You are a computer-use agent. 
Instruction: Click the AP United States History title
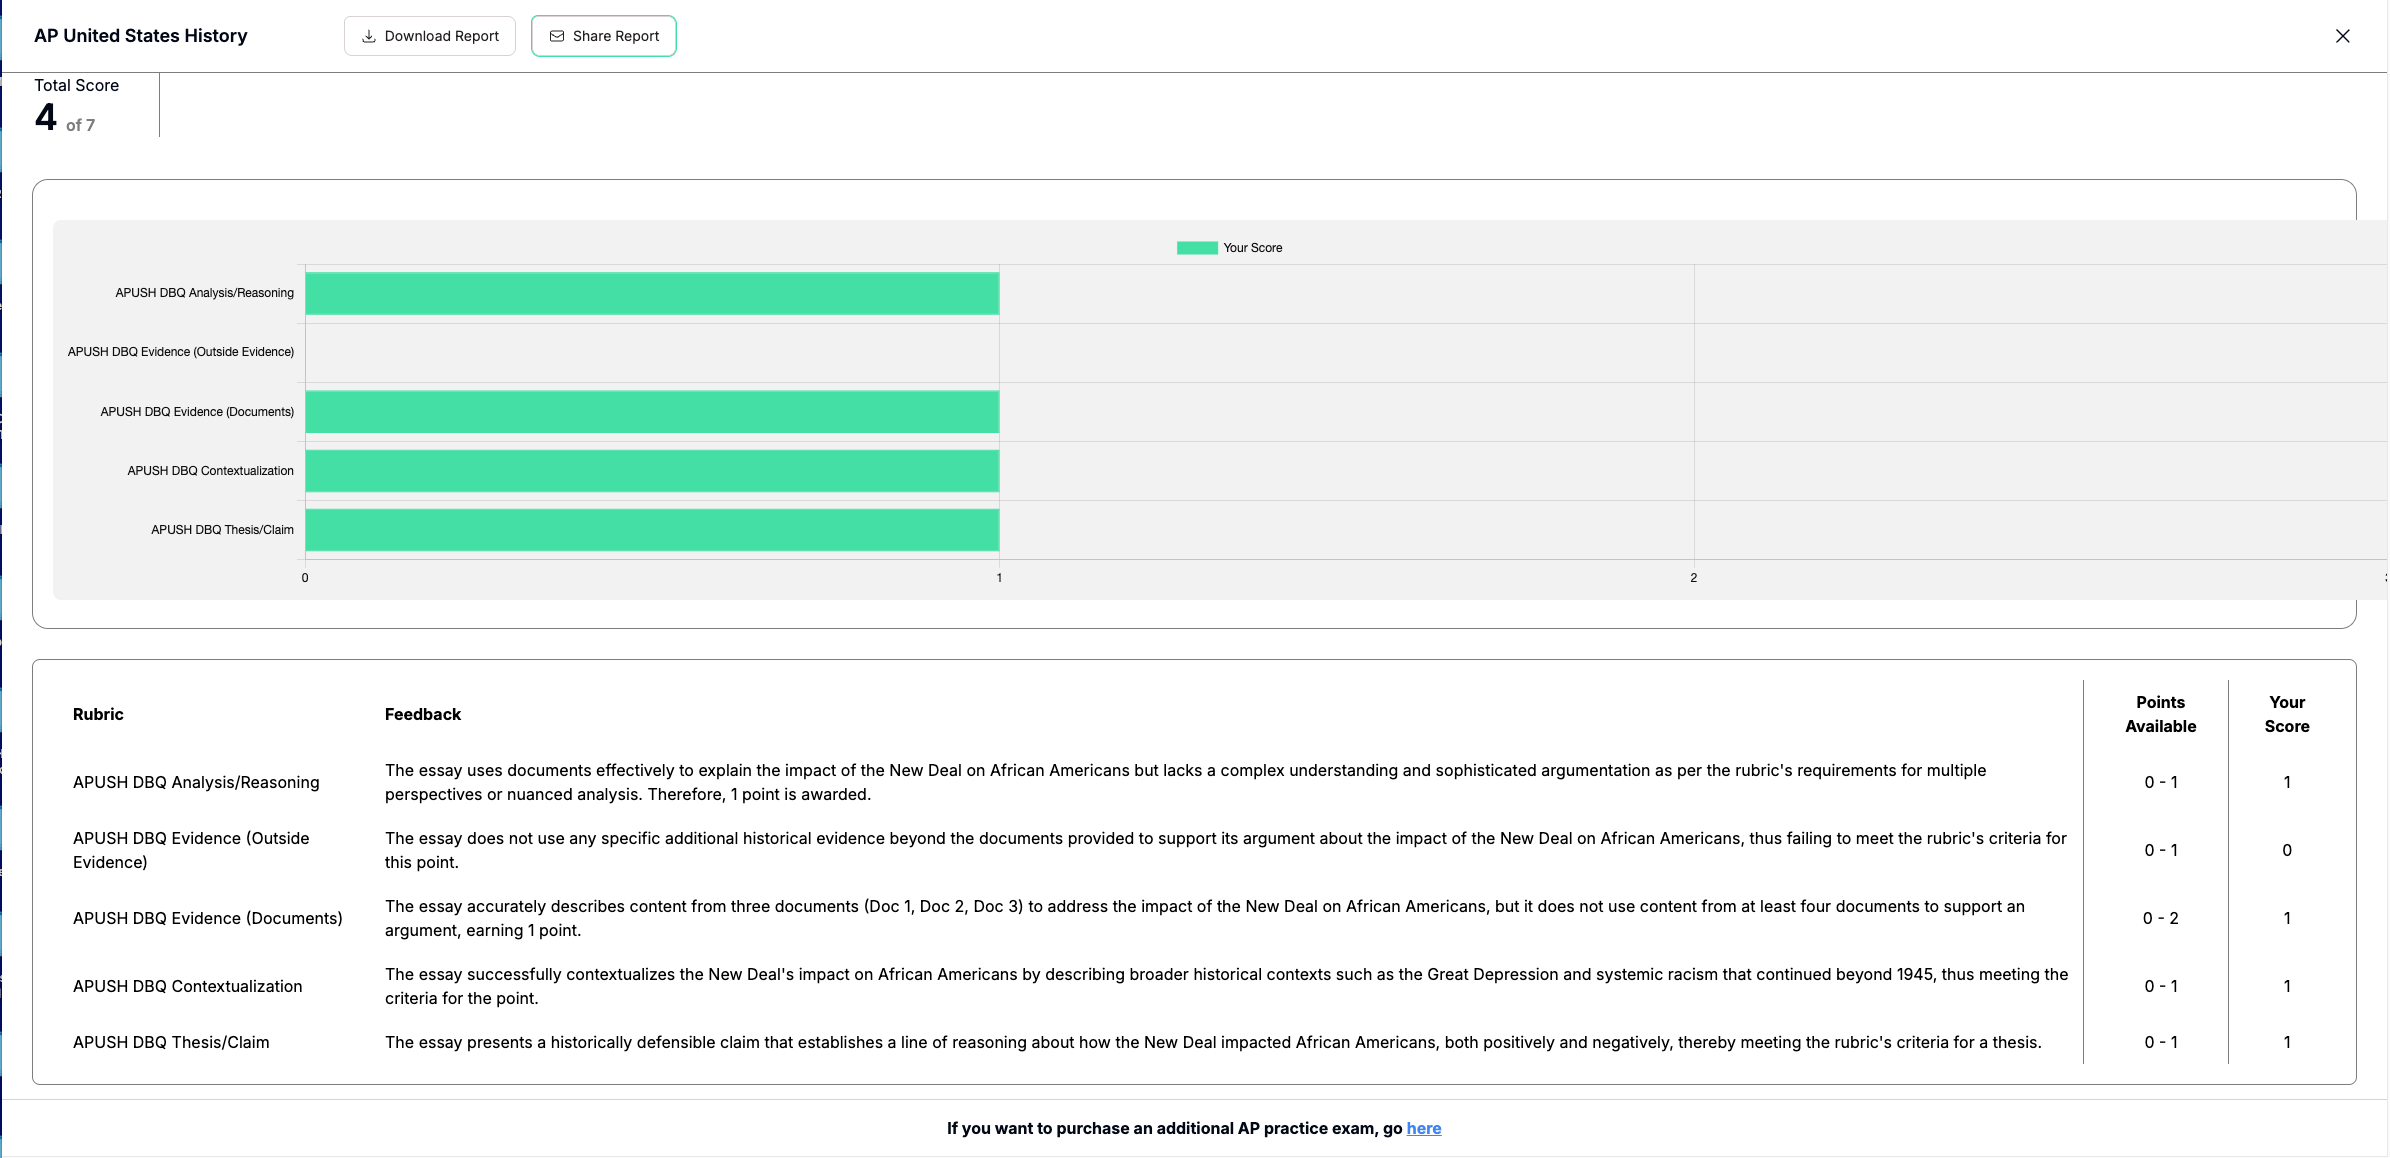pos(141,36)
